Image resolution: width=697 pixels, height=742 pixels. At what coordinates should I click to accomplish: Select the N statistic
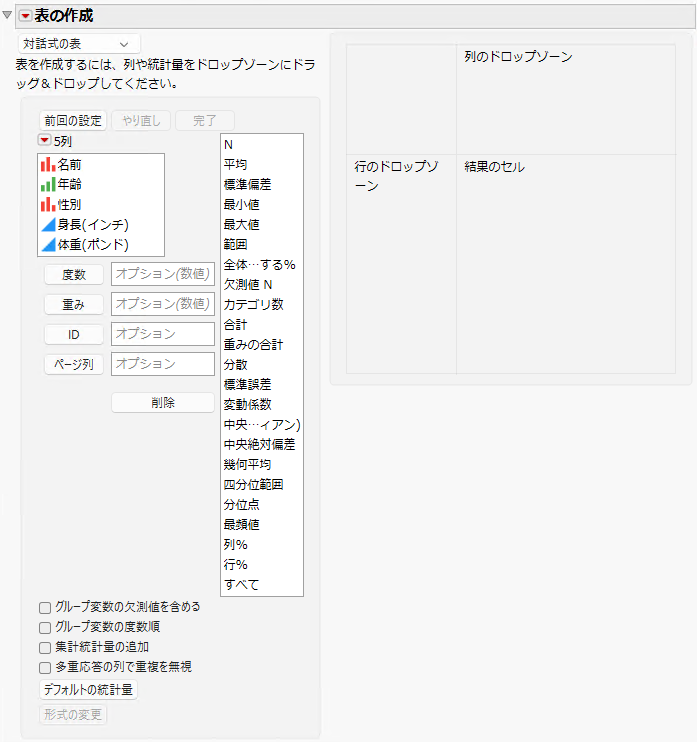click(262, 145)
